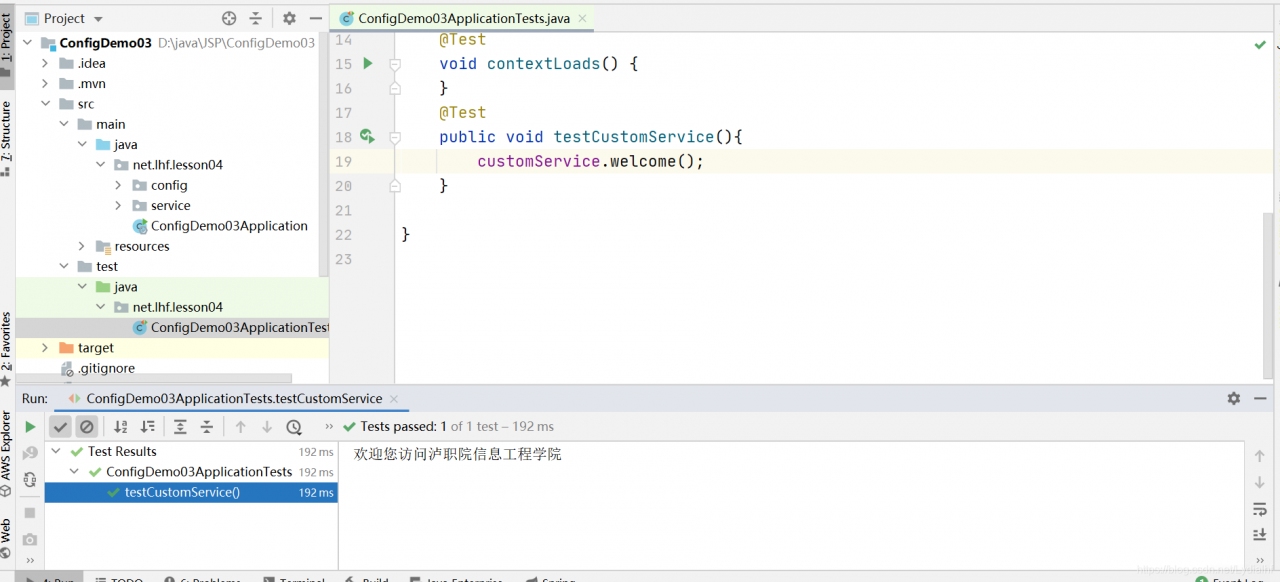This screenshot has width=1280, height=582.
Task: Toggle auto-test rerun icon
Action: tap(30, 480)
